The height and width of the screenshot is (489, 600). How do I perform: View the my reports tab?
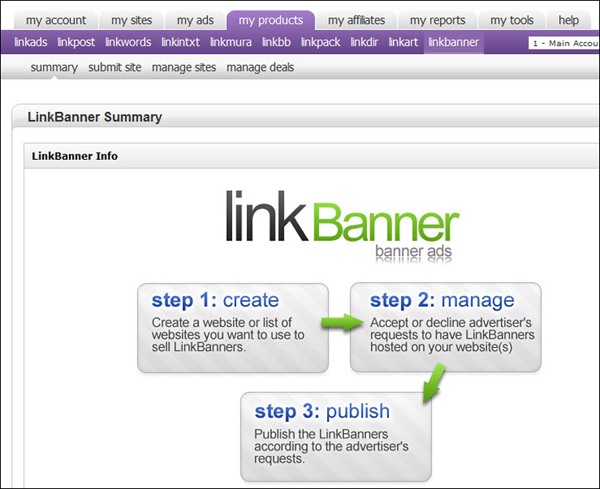437,20
